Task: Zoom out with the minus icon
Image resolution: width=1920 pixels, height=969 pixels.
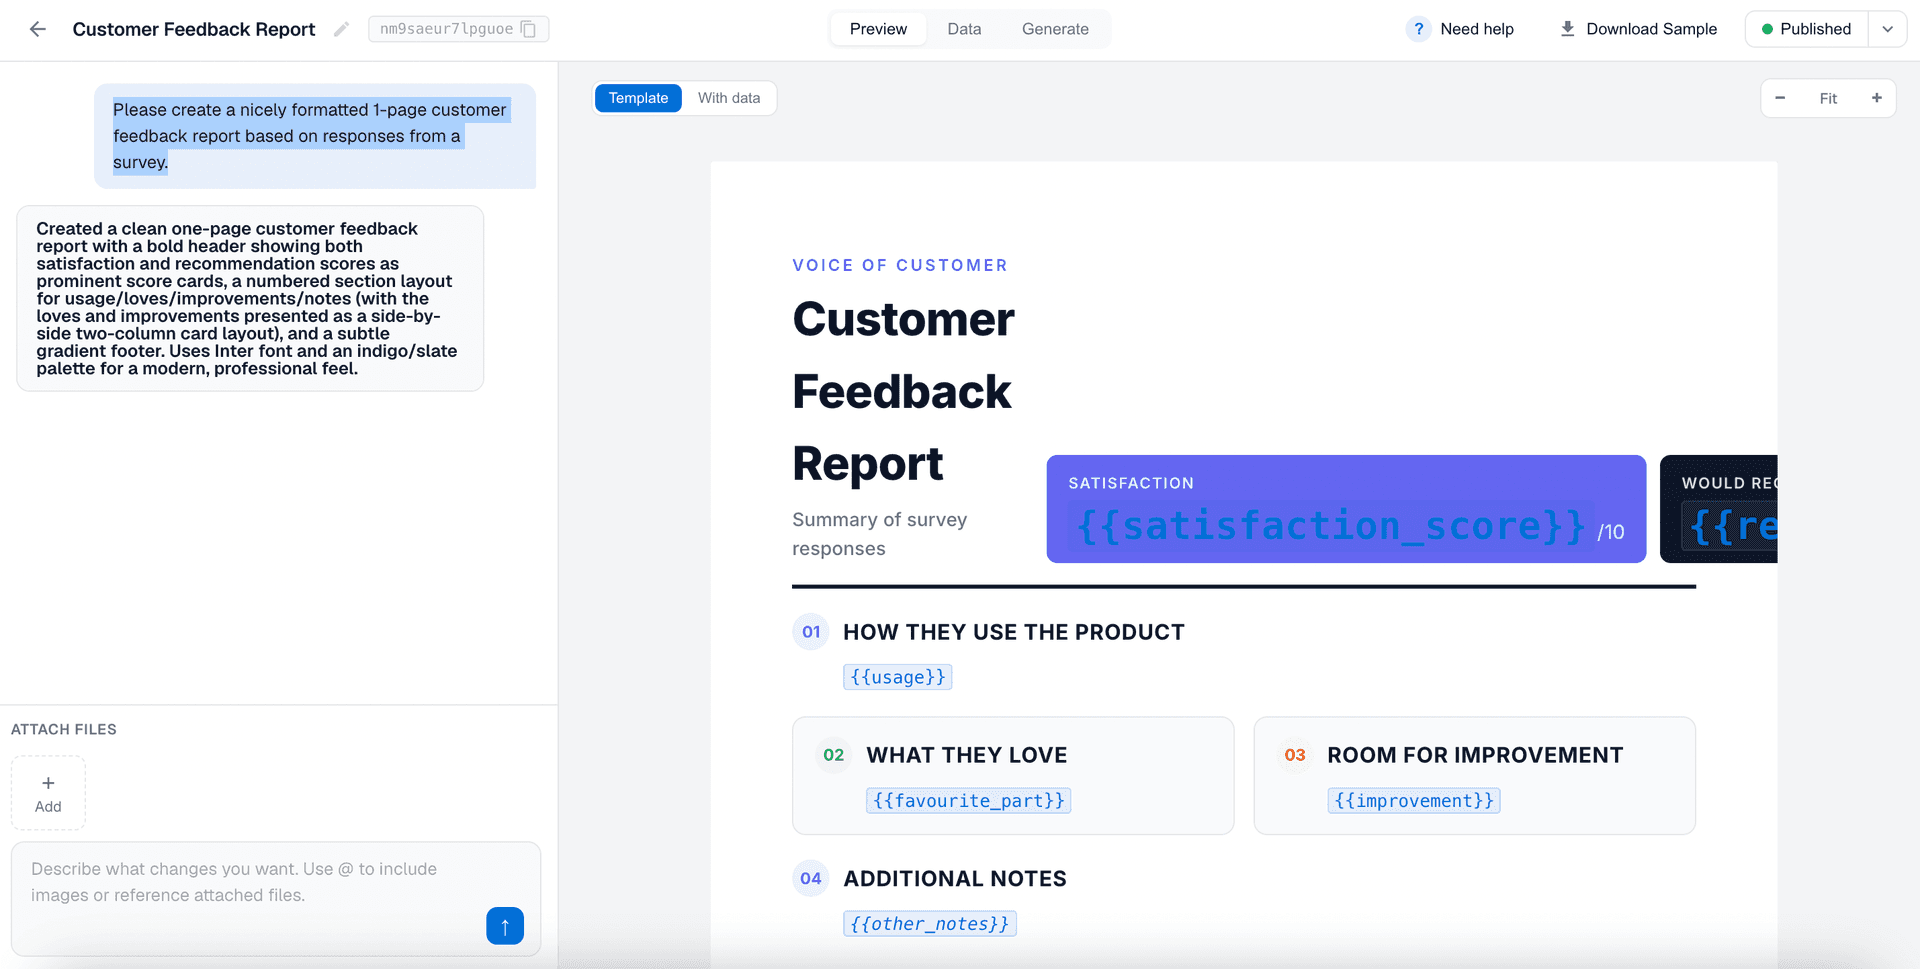Action: [x=1780, y=98]
